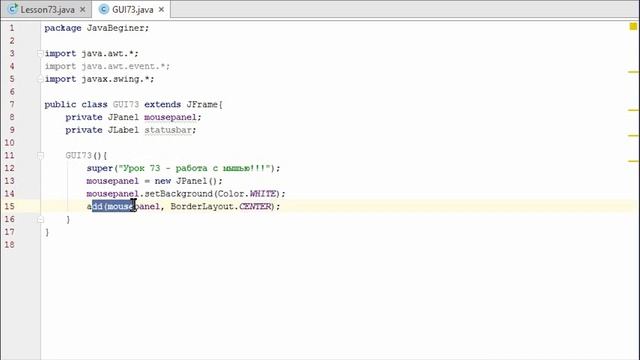Click the greyed 'import java.awt.event.*;' line
This screenshot has height=360, width=640.
[107, 66]
